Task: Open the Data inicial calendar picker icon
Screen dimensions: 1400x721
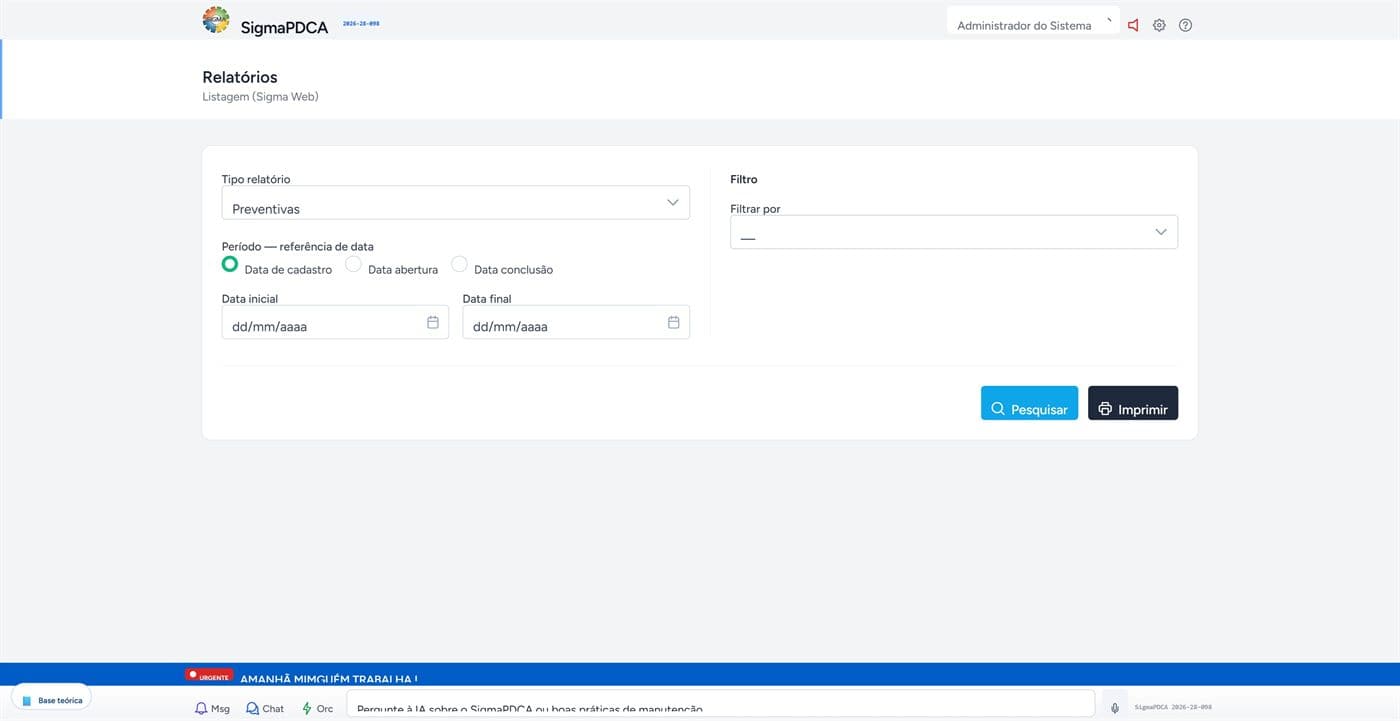Action: [433, 322]
